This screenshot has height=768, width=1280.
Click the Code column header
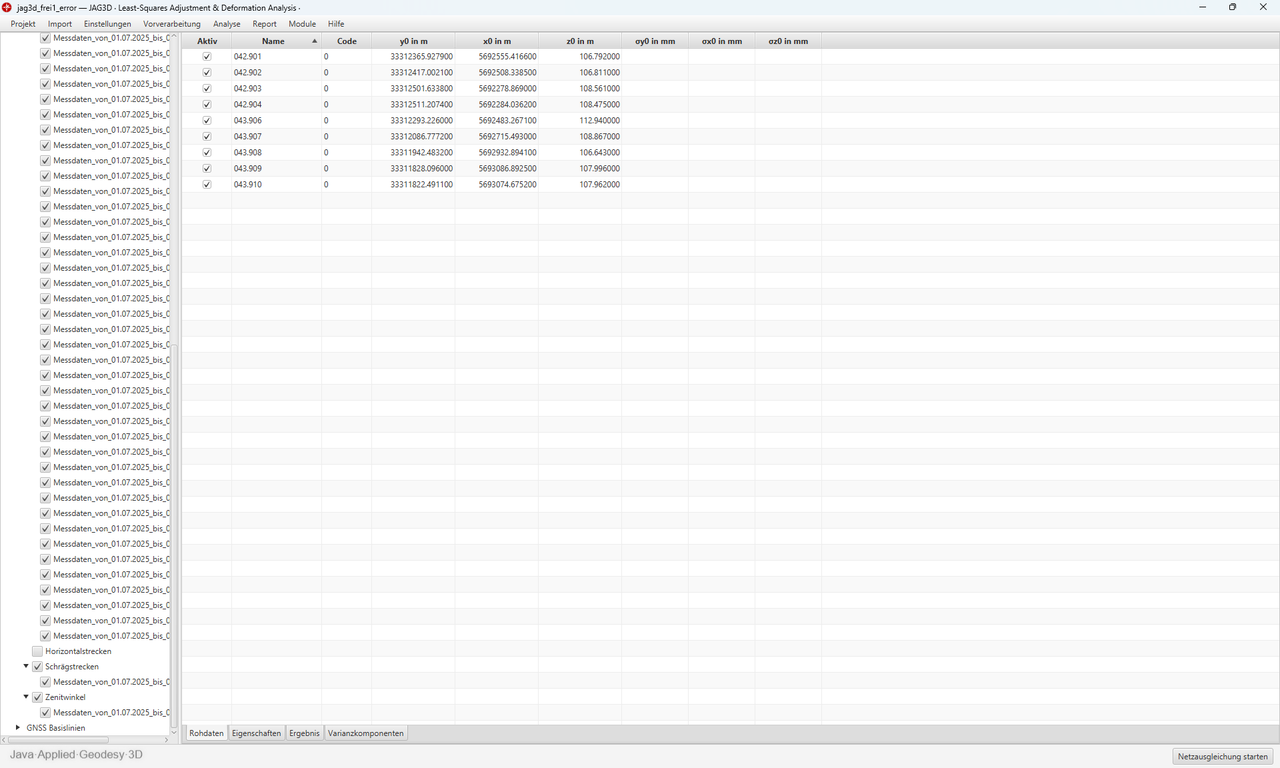[347, 41]
